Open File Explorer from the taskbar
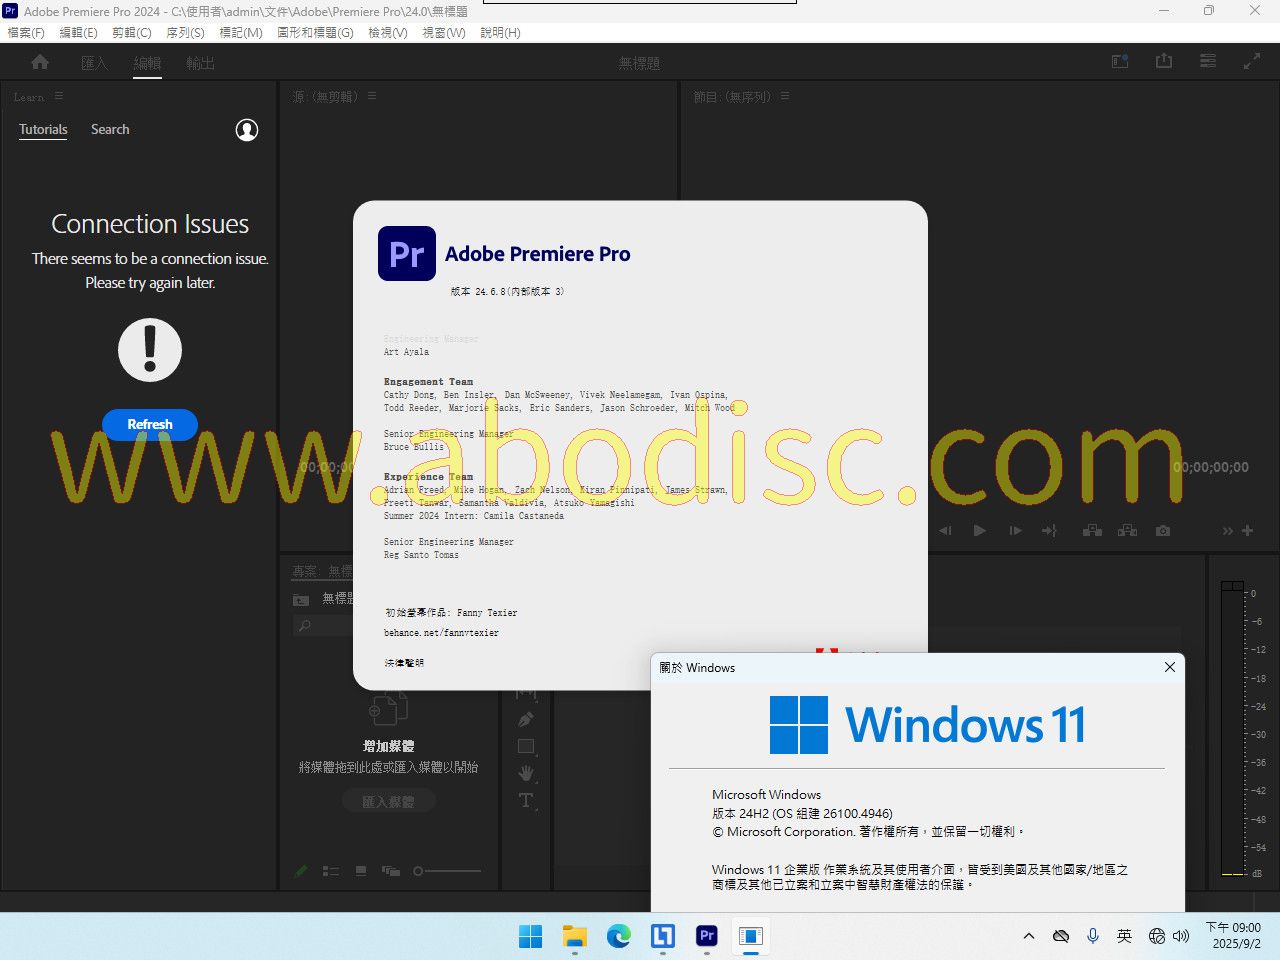Screen dimensions: 1280x960 point(574,936)
